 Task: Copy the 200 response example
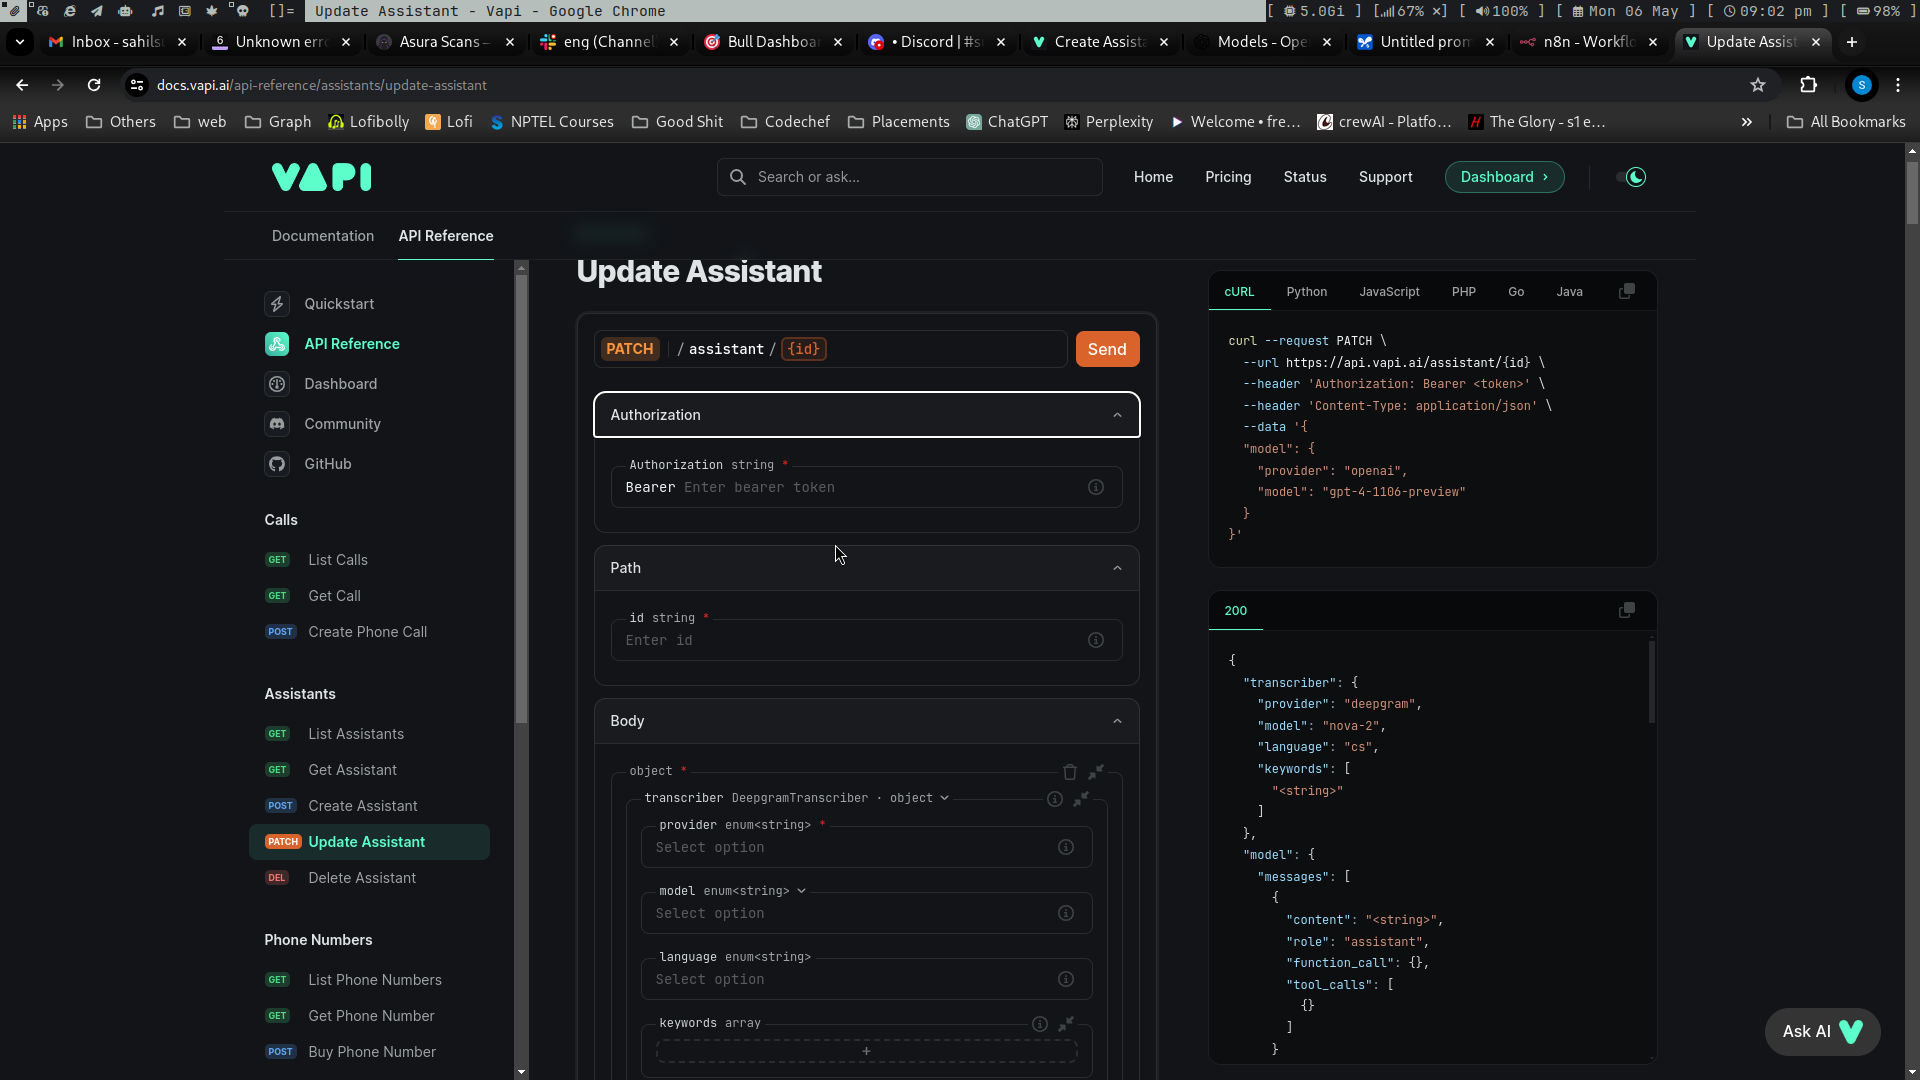[x=1627, y=610]
